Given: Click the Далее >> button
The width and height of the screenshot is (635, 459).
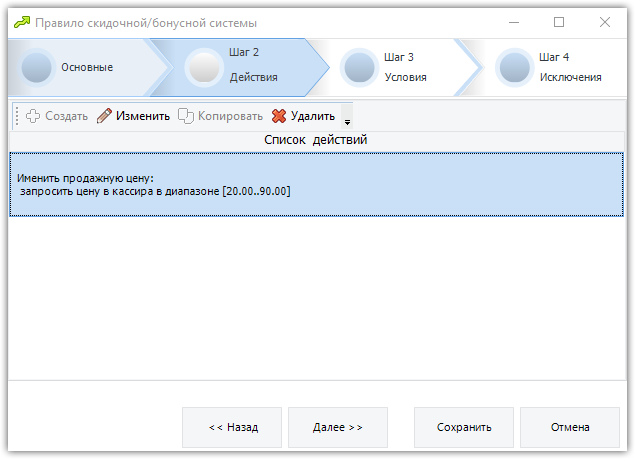Looking at the screenshot, I should (338, 427).
